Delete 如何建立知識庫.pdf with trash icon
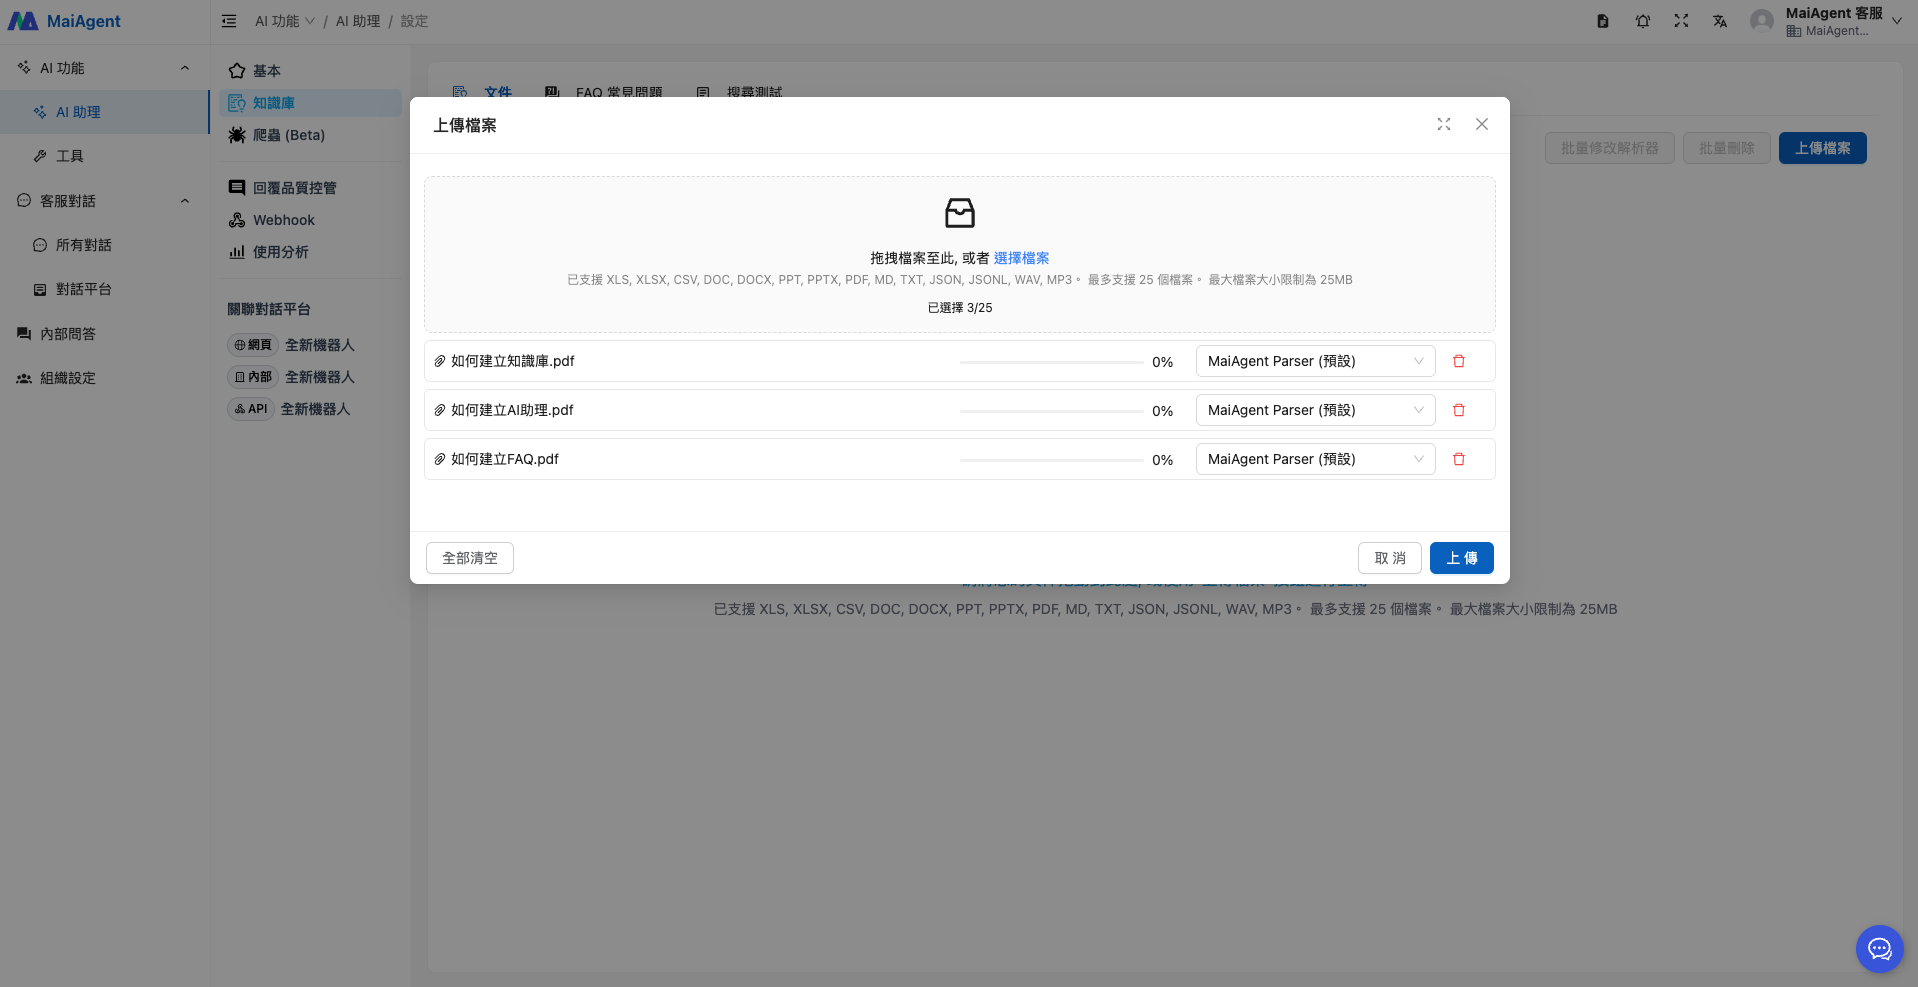This screenshot has height=987, width=1918. click(x=1458, y=361)
